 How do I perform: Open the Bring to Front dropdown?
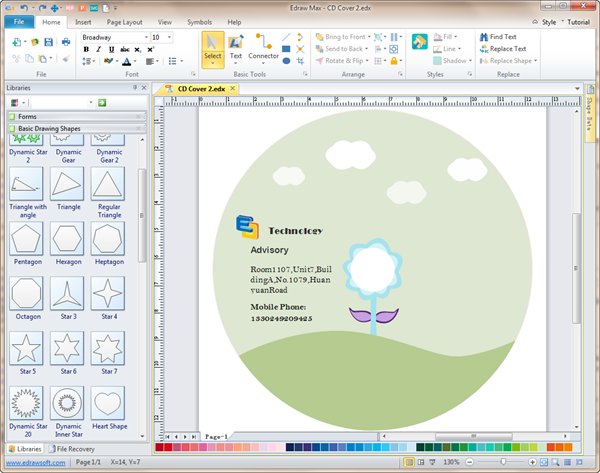click(368, 37)
